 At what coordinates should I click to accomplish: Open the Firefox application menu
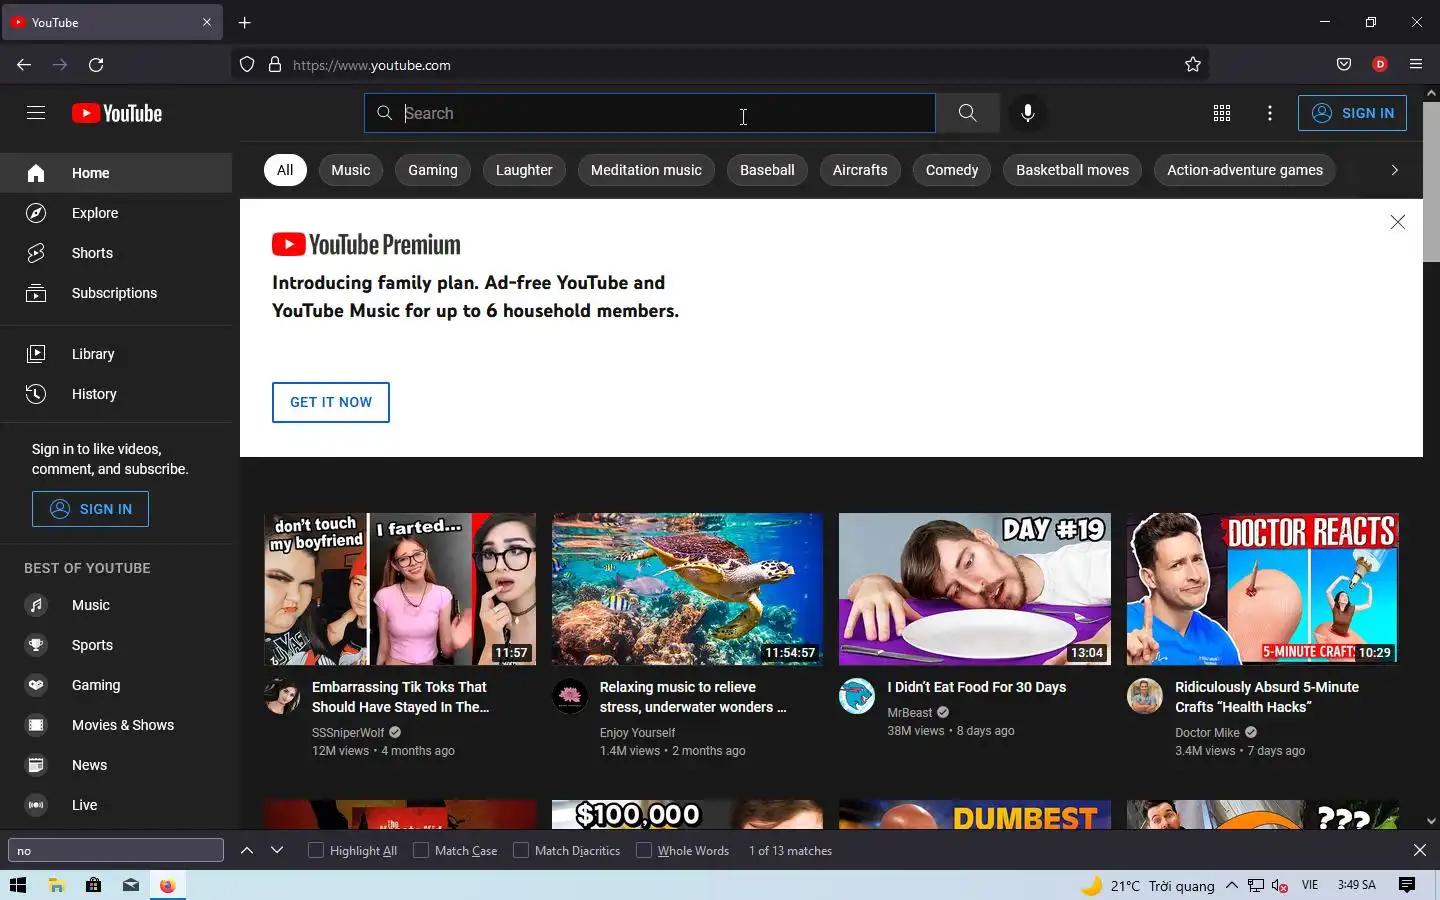coord(1416,65)
